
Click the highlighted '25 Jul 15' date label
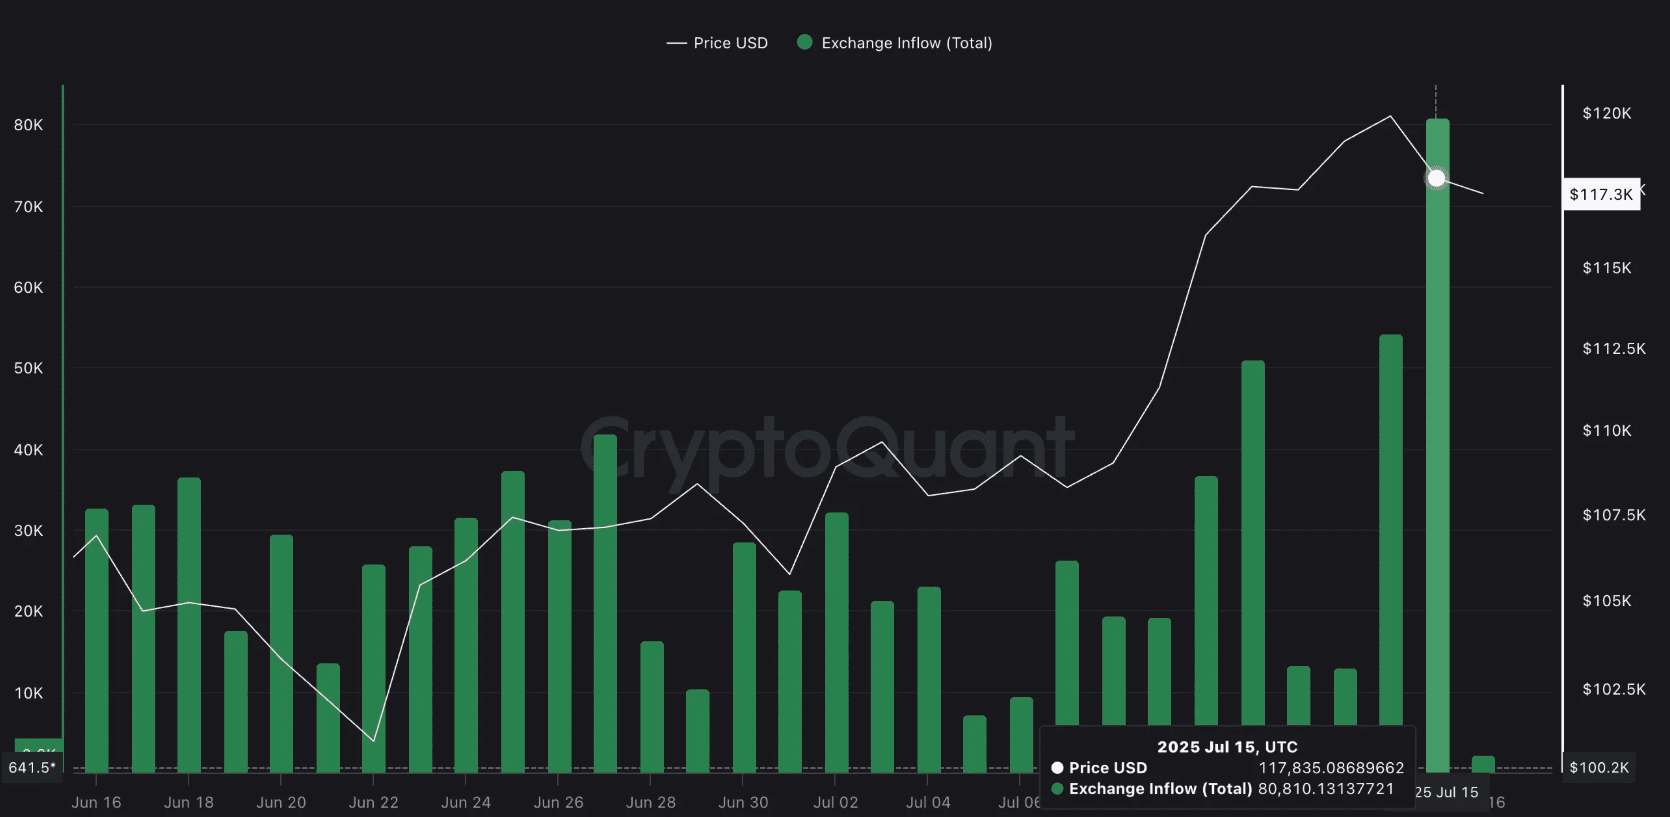[x=1447, y=792]
